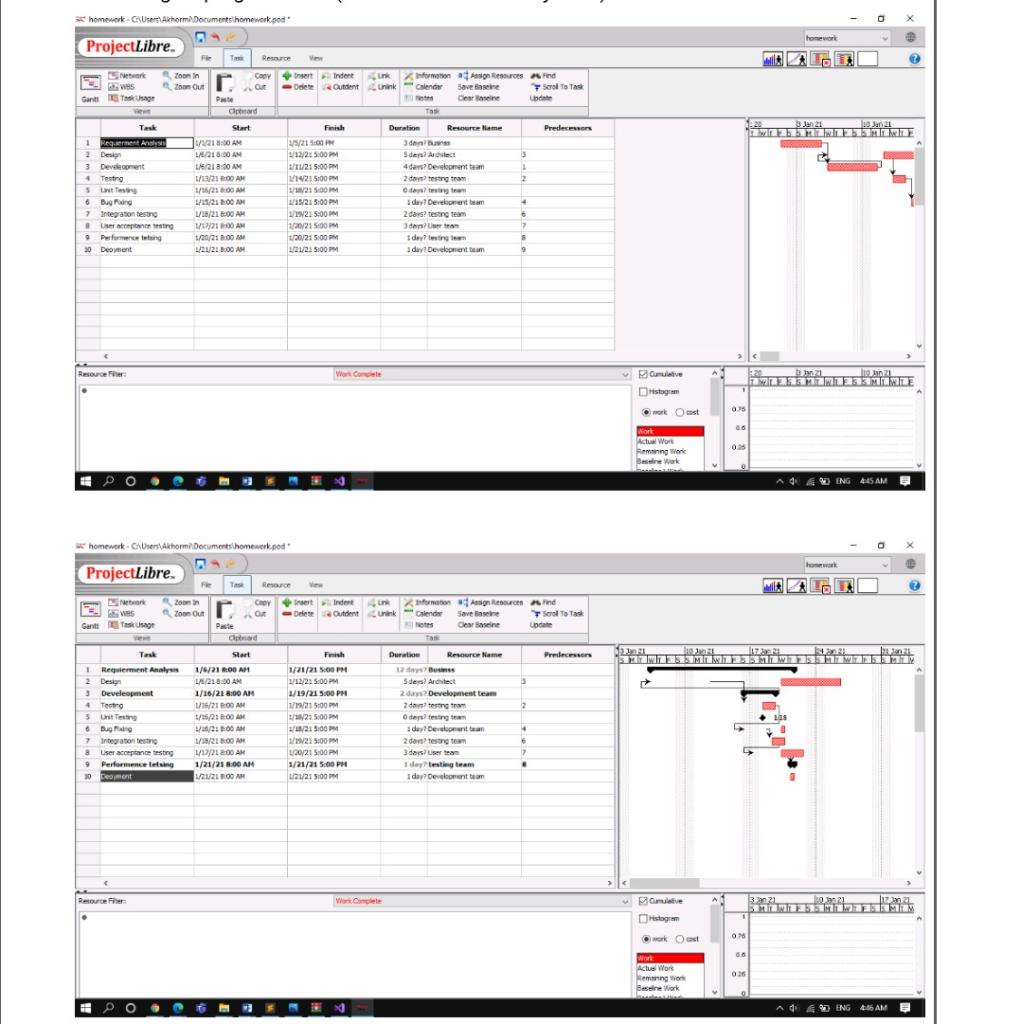Click the task table horizontal scrollbar in lower window
Viewport: 1021px width, 1024px height.
pos(357,883)
